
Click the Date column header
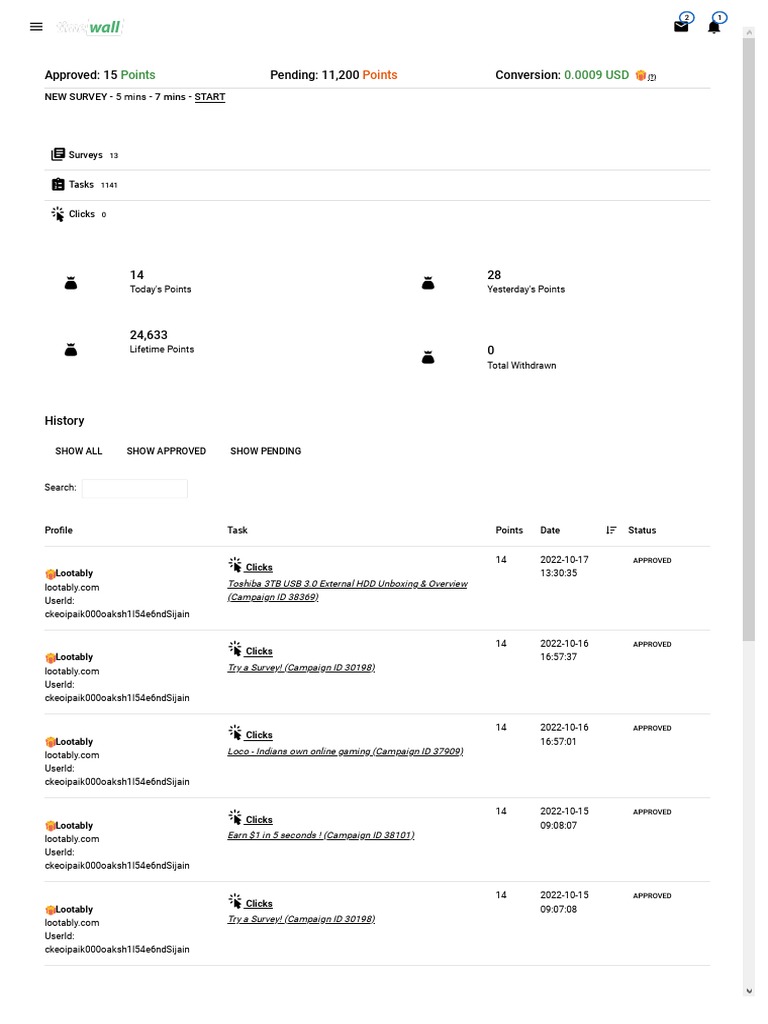[550, 530]
